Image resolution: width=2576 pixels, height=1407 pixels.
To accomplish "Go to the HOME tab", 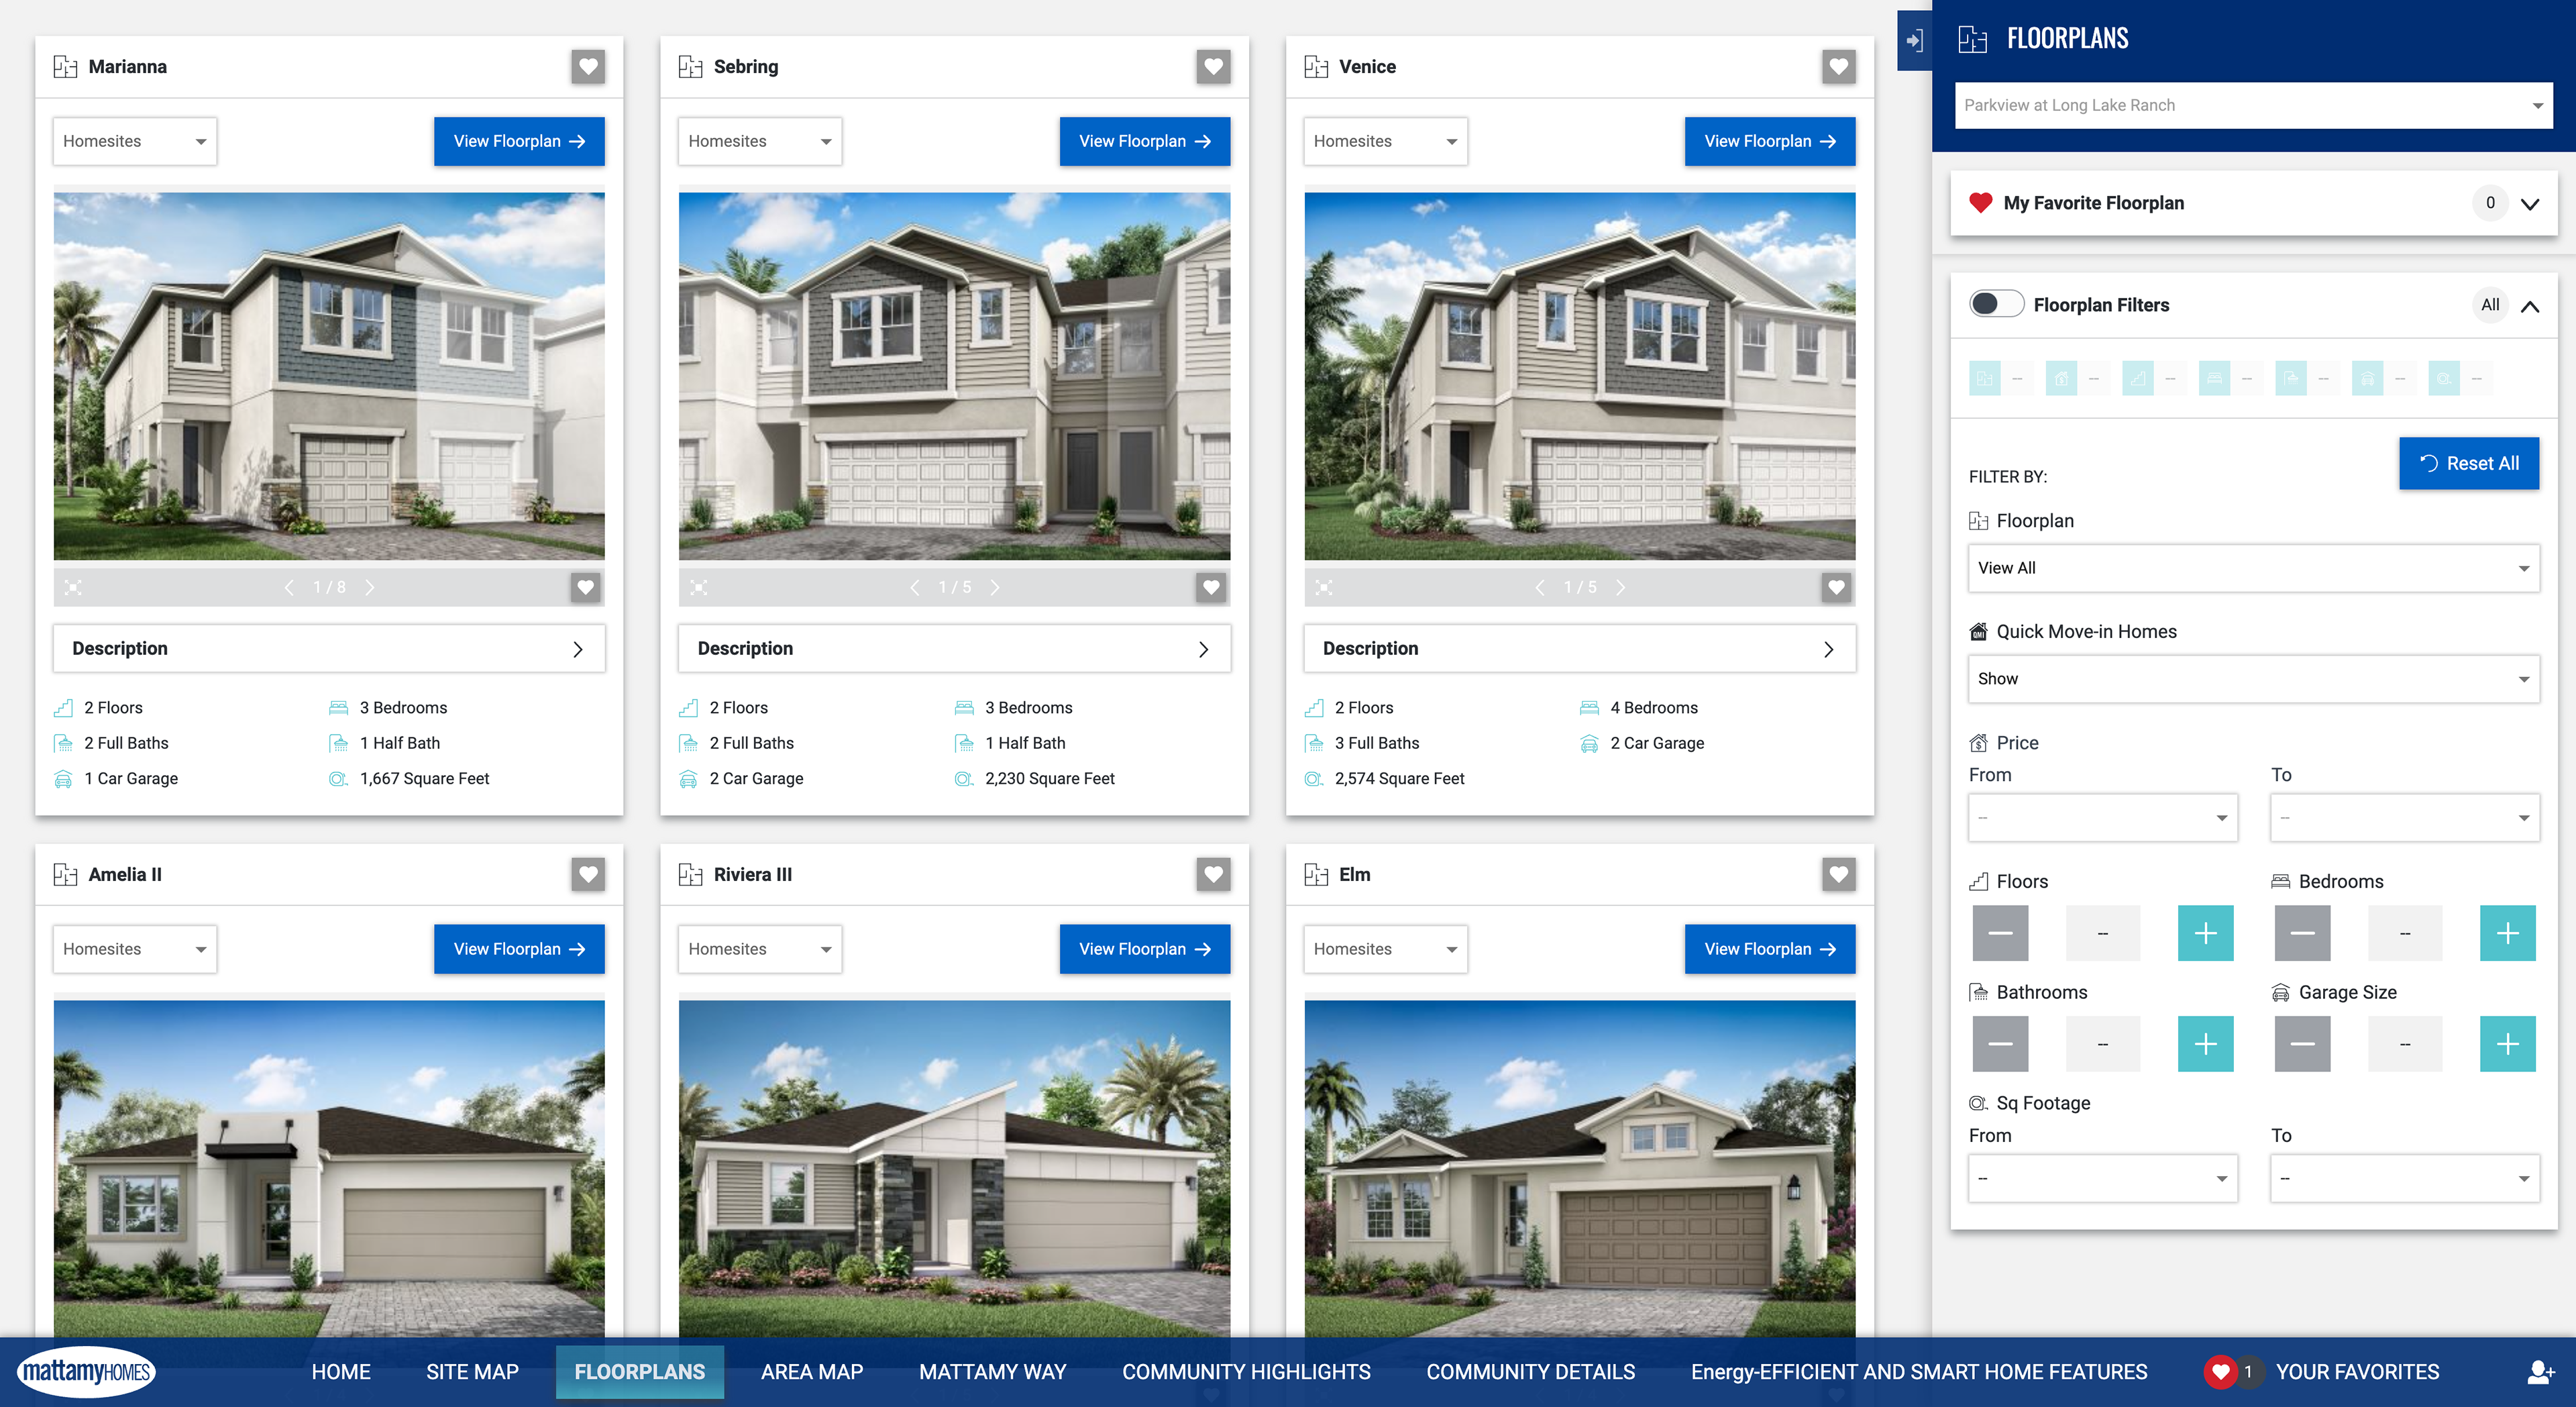I will pyautogui.click(x=341, y=1372).
